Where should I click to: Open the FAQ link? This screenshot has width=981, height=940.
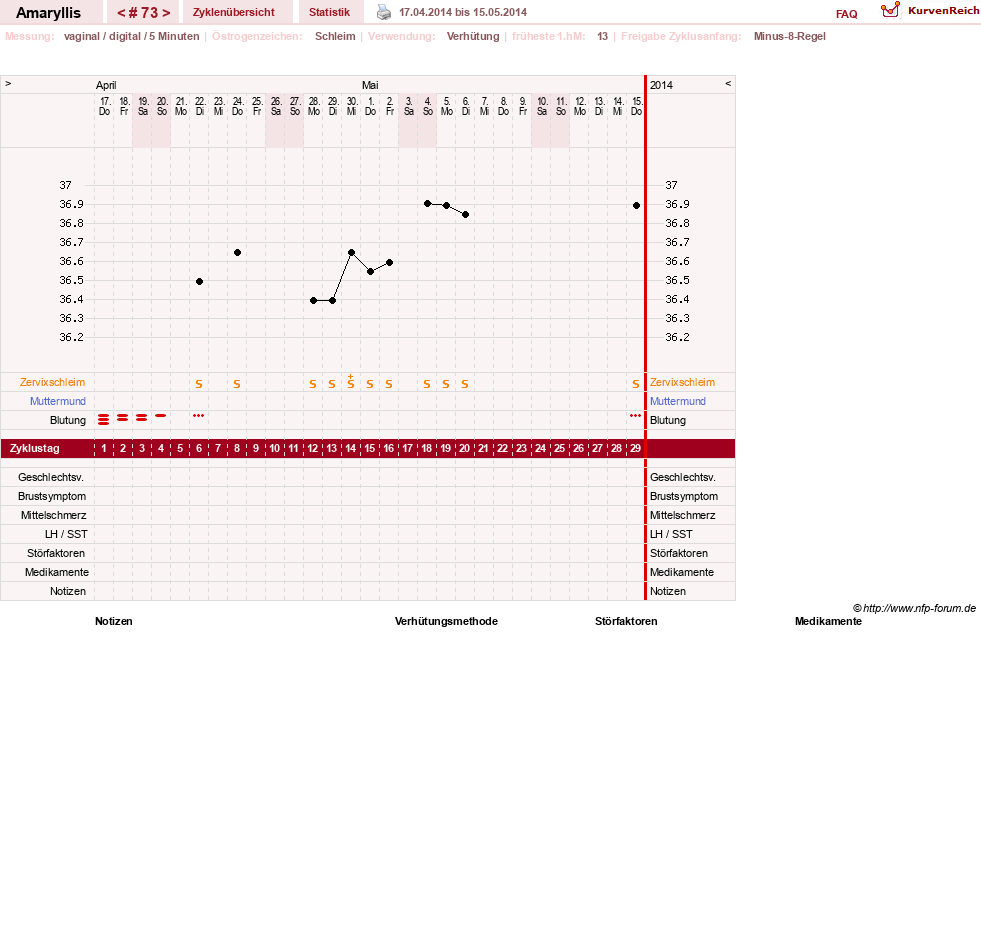pos(846,14)
